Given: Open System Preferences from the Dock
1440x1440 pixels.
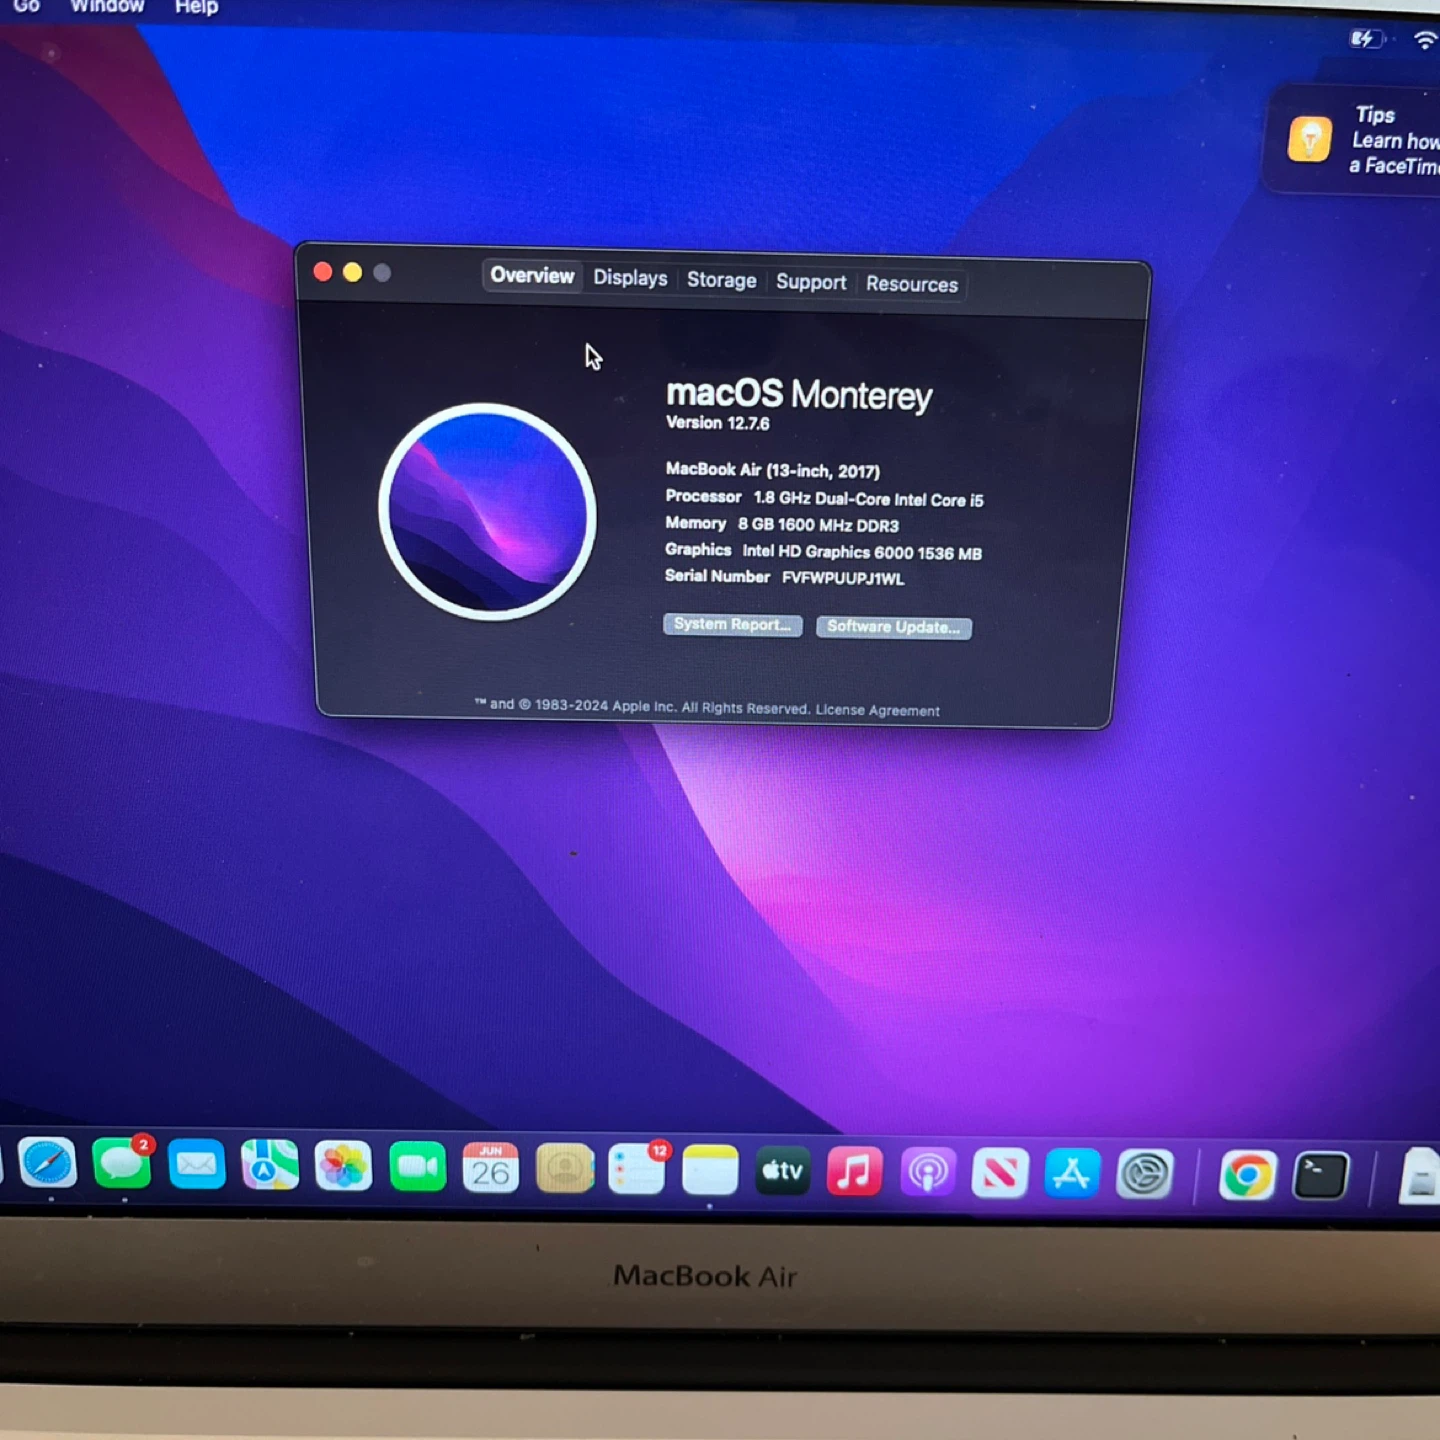Looking at the screenshot, I should click(1145, 1175).
